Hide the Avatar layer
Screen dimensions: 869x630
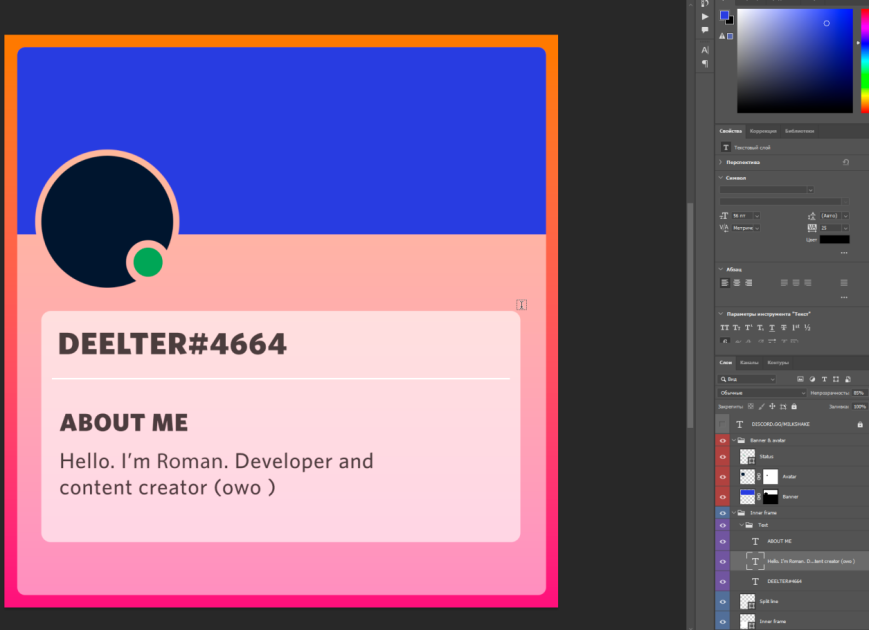coord(722,477)
